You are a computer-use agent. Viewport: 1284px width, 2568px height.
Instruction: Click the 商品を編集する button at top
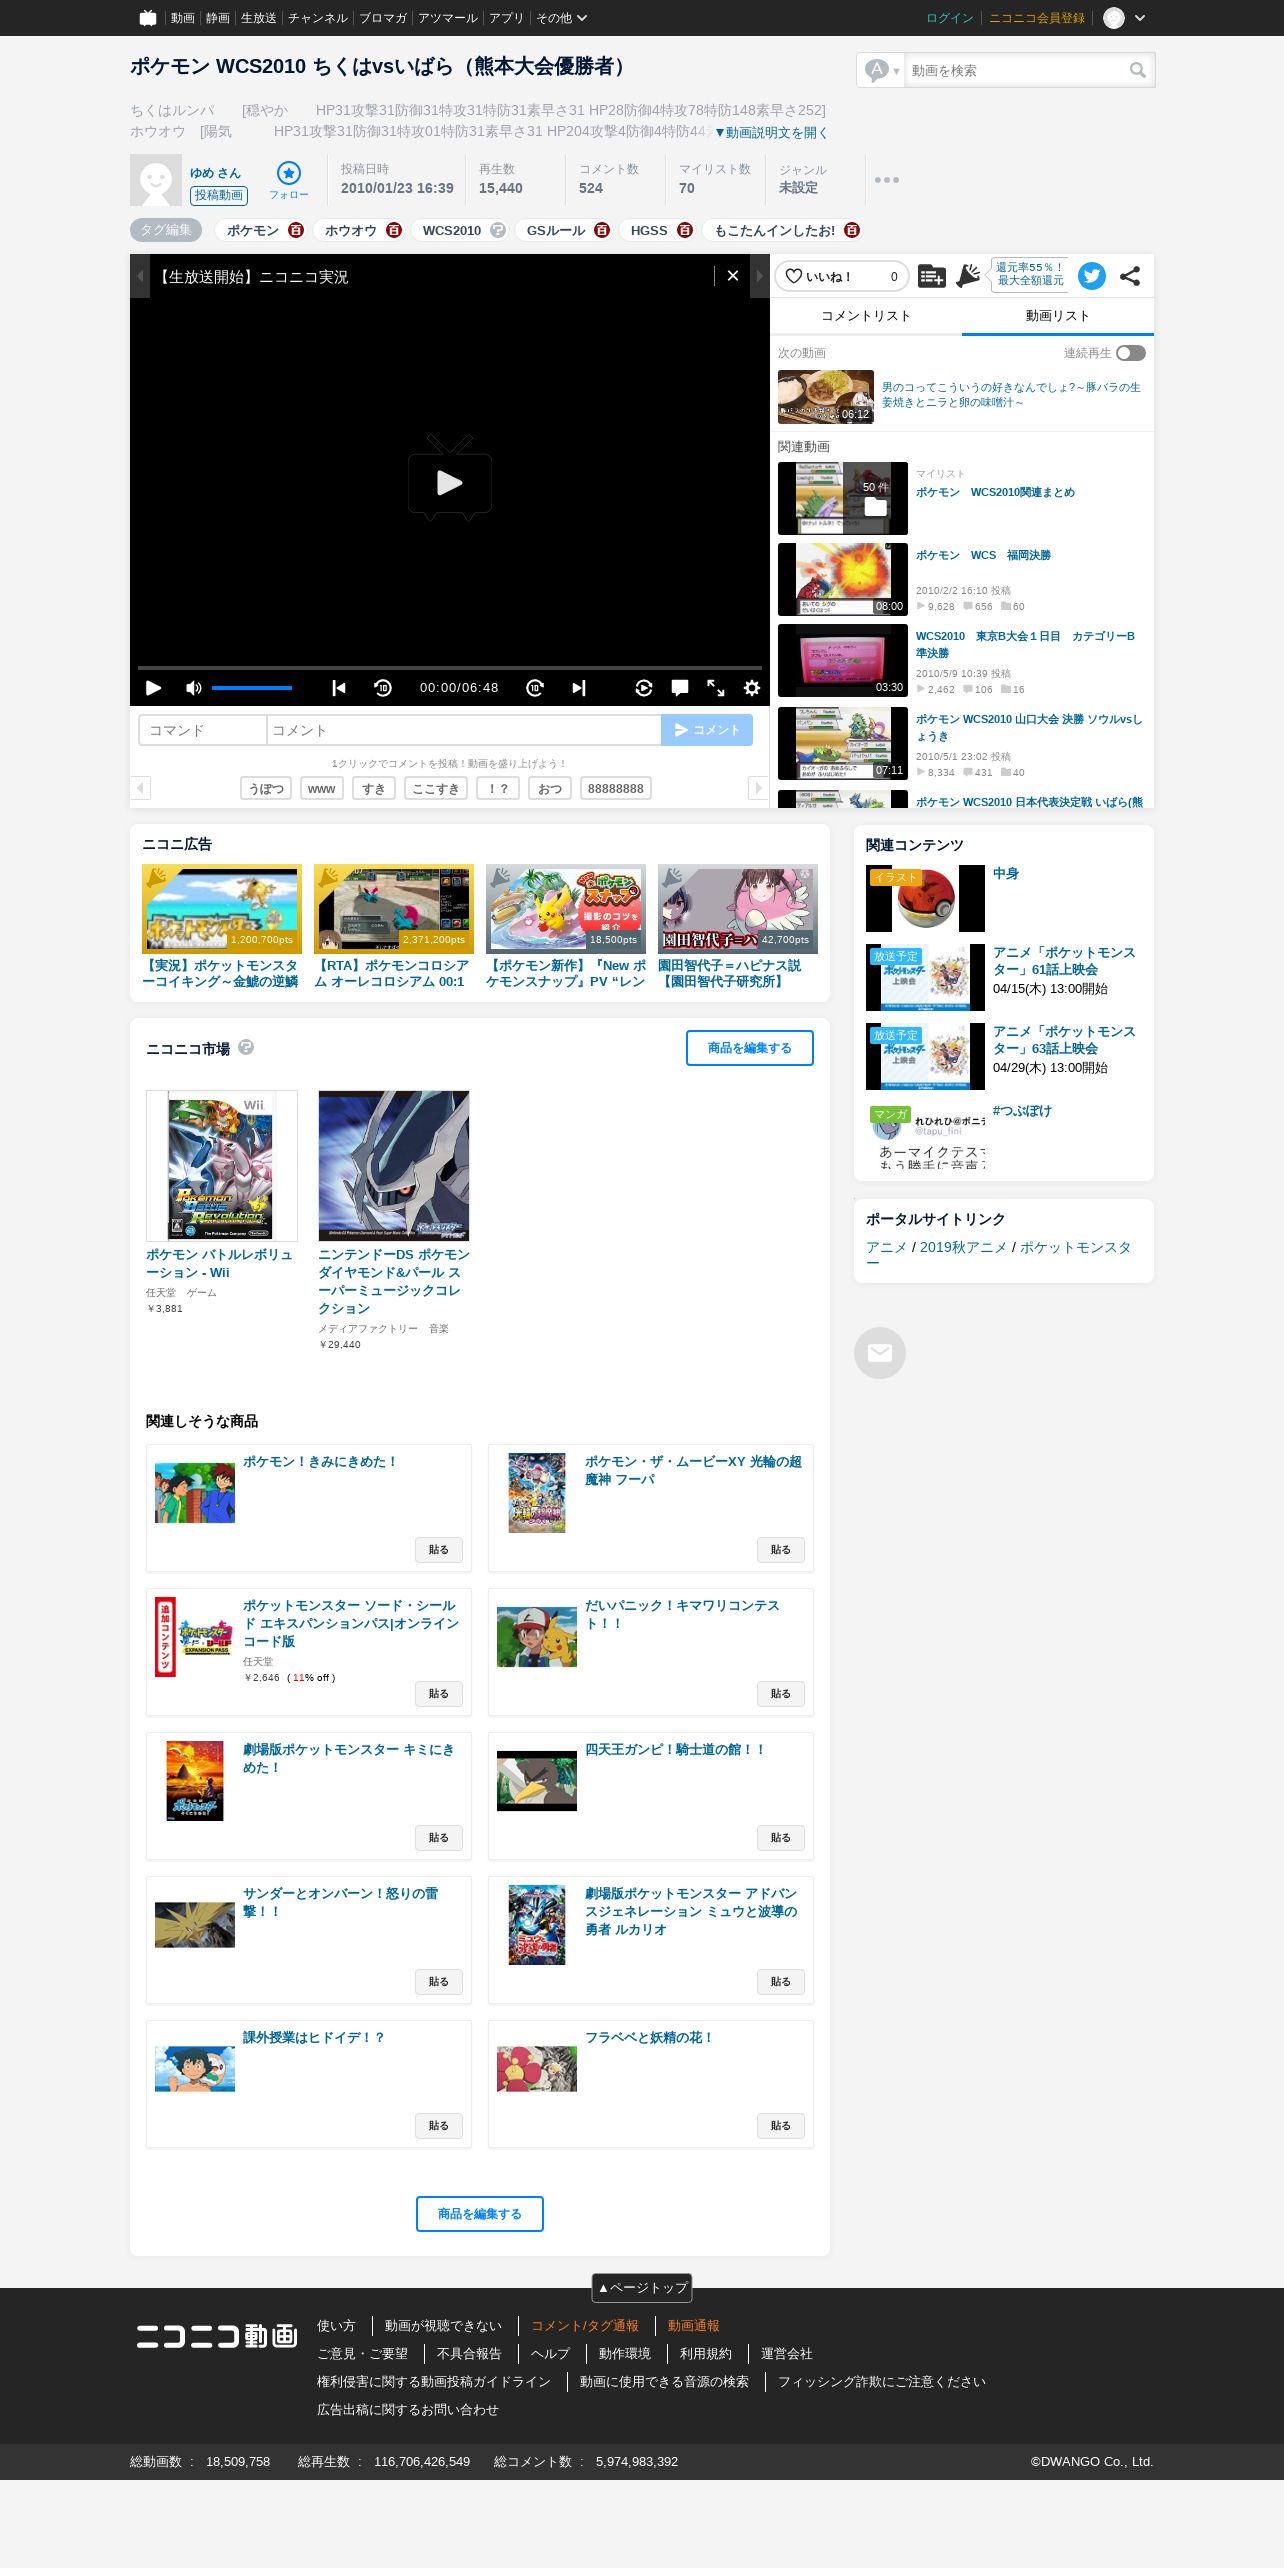click(750, 1048)
